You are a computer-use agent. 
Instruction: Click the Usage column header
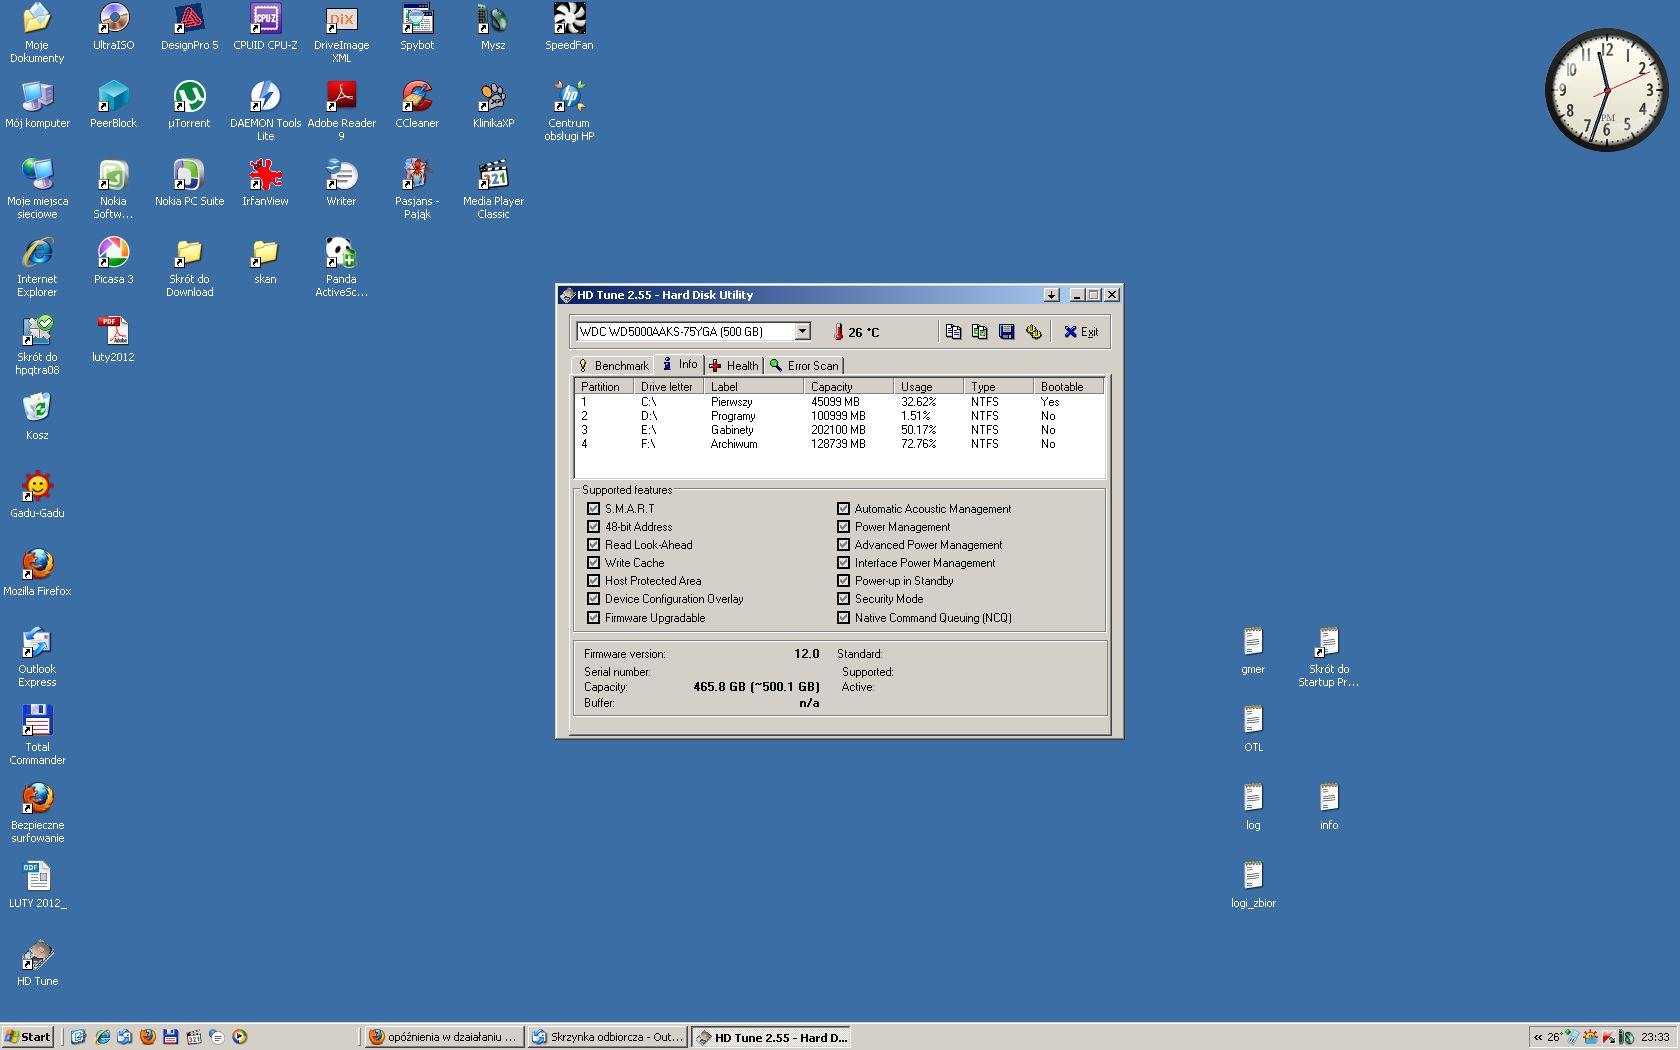(x=929, y=386)
